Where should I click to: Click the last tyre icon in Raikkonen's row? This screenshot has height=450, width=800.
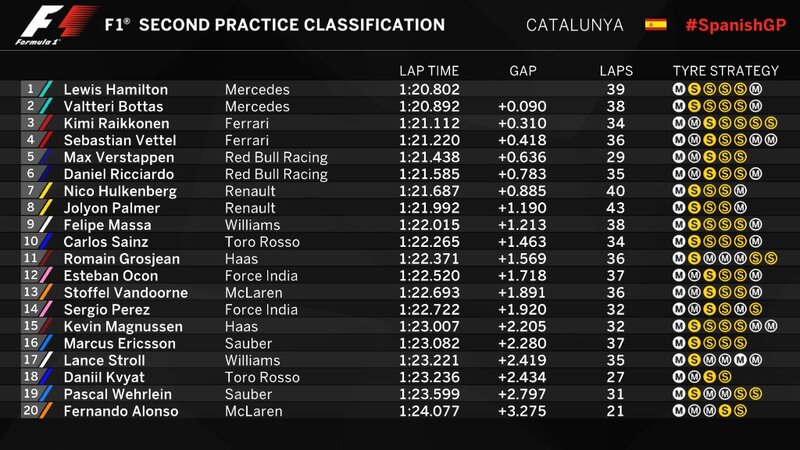tap(771, 121)
